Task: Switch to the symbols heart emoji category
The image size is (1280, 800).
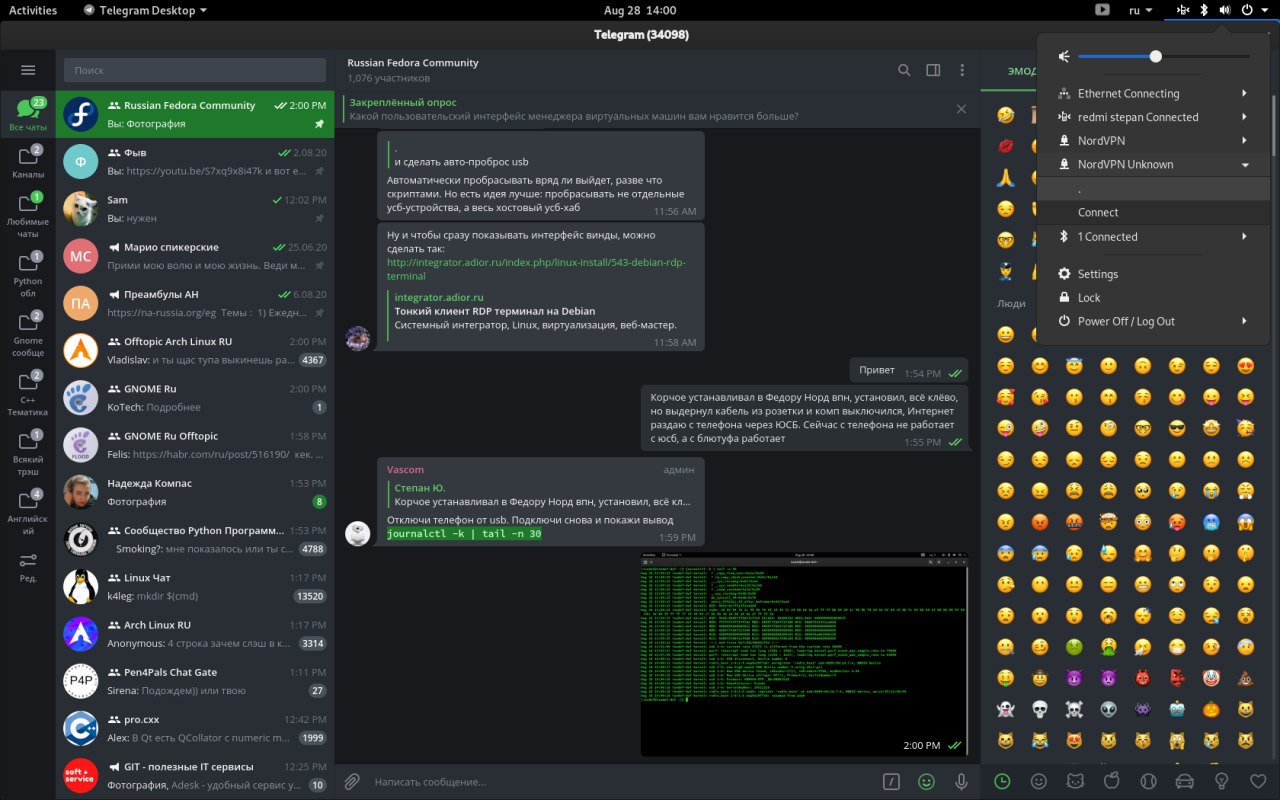Action: point(1258,781)
